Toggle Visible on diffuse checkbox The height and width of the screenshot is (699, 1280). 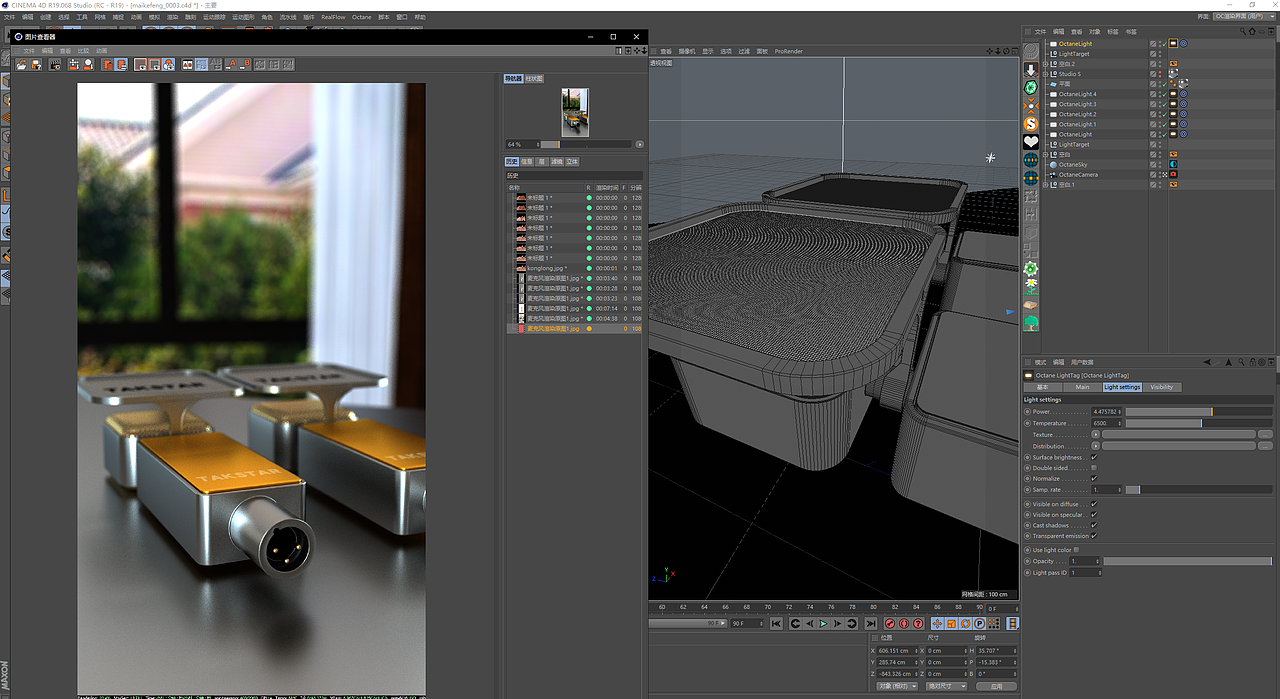1094,504
